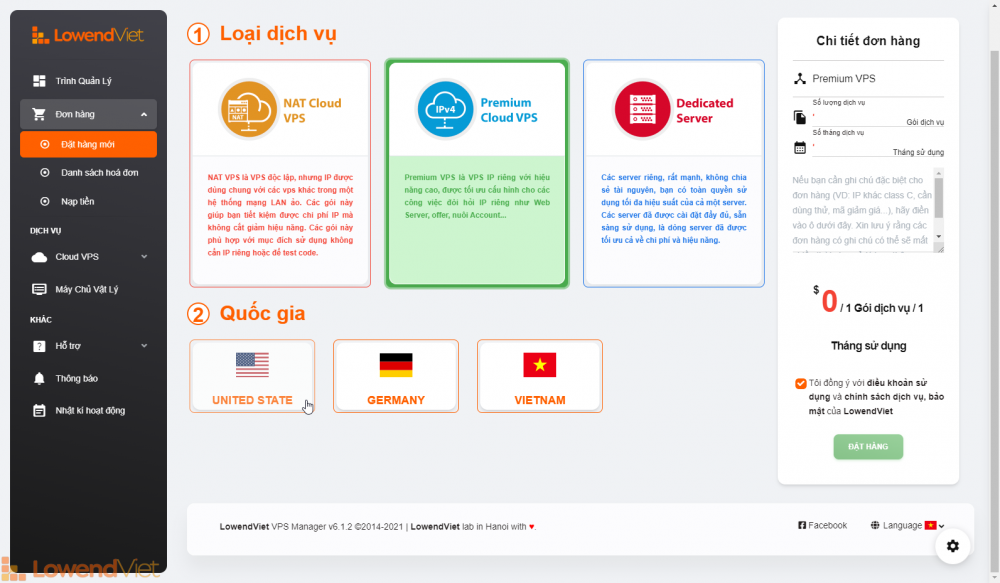Click the service quantity copy icon
The width and height of the screenshot is (1000, 583).
(x=800, y=117)
